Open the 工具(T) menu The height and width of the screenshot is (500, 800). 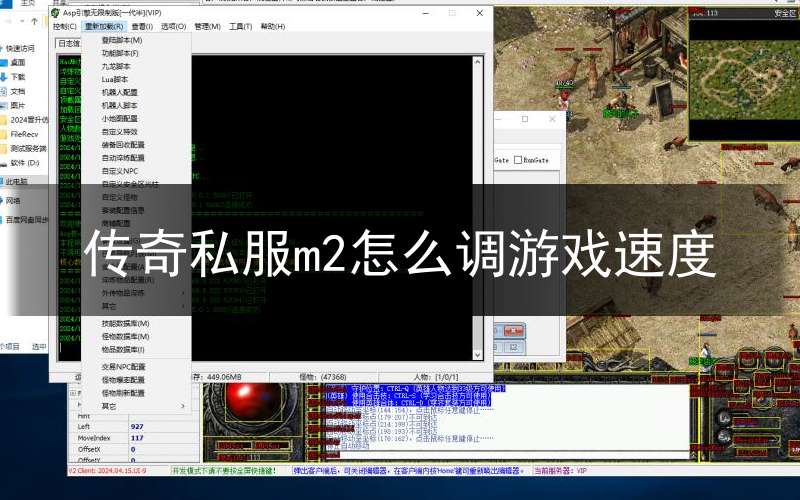[x=240, y=27]
